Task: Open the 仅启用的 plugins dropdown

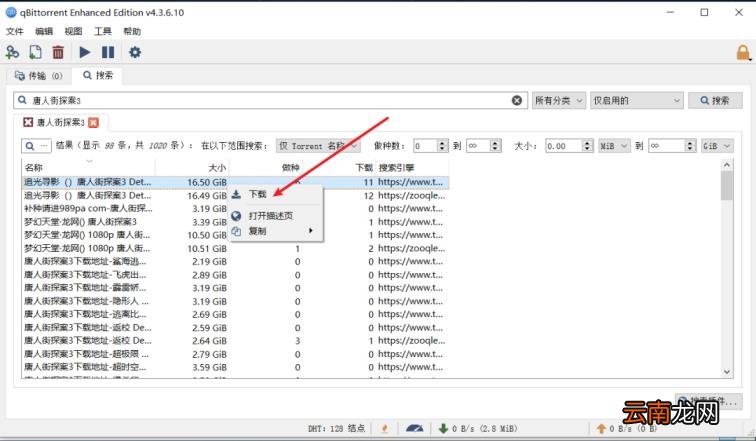Action: (636, 100)
